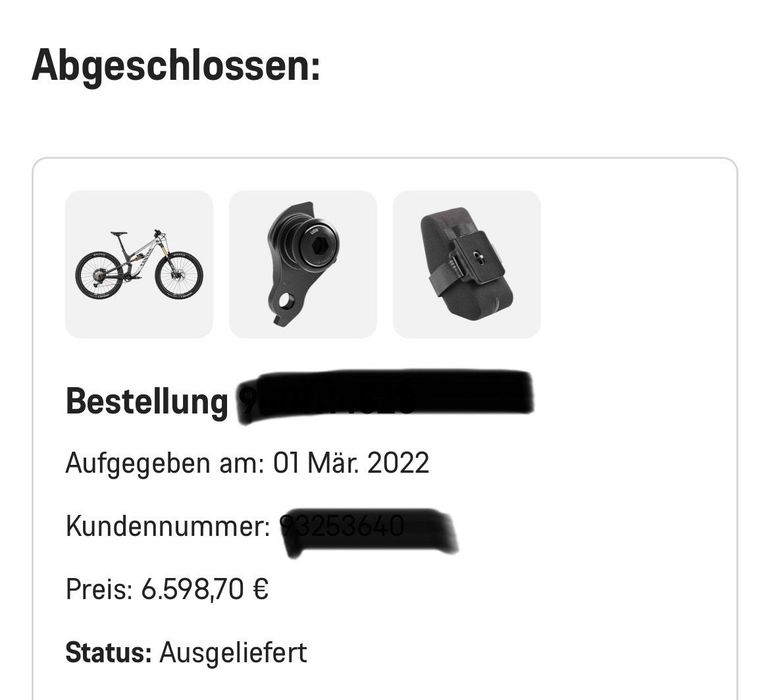Click the euro sign after the price

click(259, 590)
